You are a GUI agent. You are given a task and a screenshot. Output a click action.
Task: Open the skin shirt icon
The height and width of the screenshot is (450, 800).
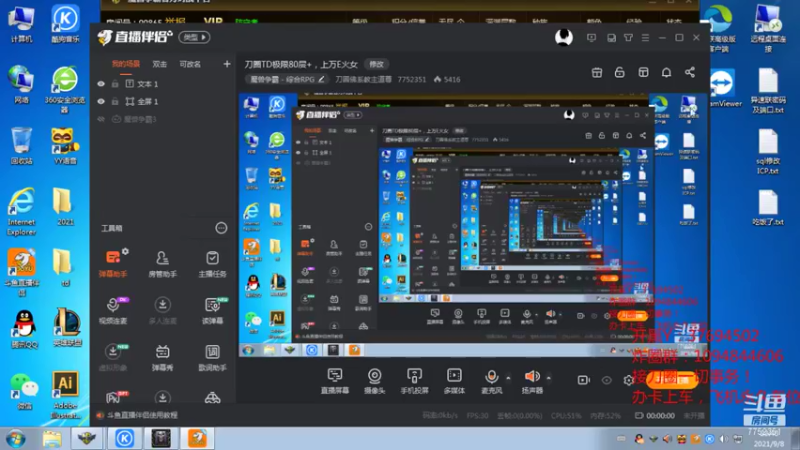(629, 38)
